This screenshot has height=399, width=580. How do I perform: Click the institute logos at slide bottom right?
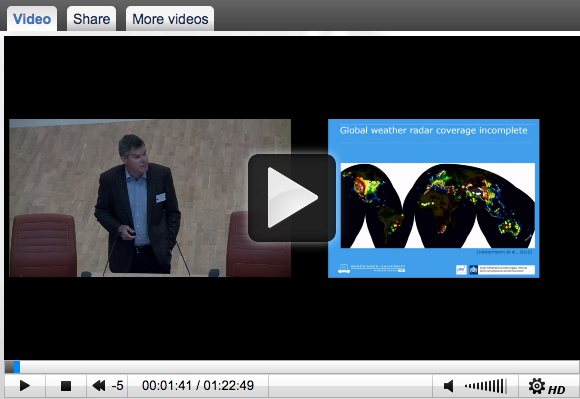tap(495, 270)
